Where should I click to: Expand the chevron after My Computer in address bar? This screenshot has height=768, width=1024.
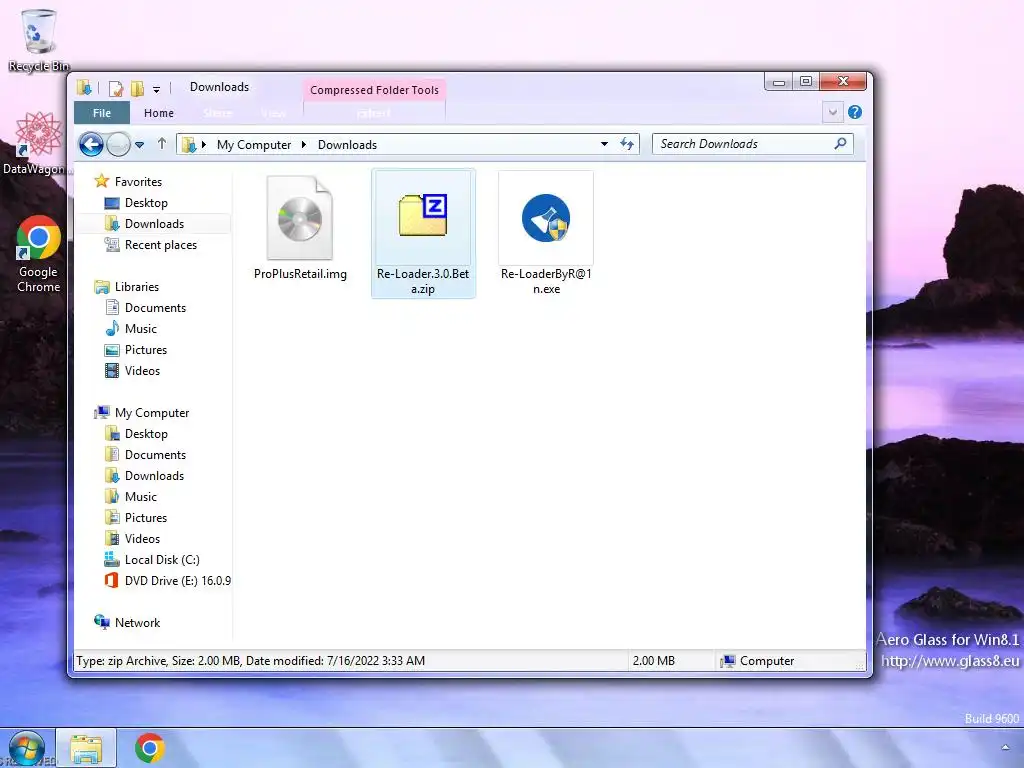304,144
